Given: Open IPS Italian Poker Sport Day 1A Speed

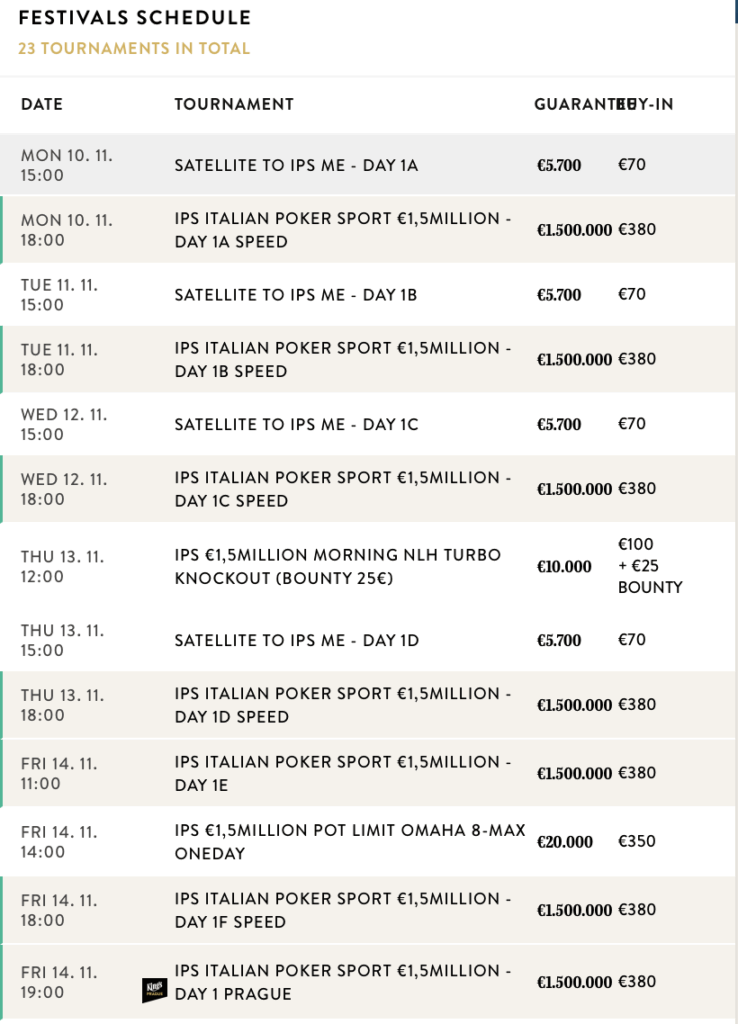Looking at the screenshot, I should point(342,230).
